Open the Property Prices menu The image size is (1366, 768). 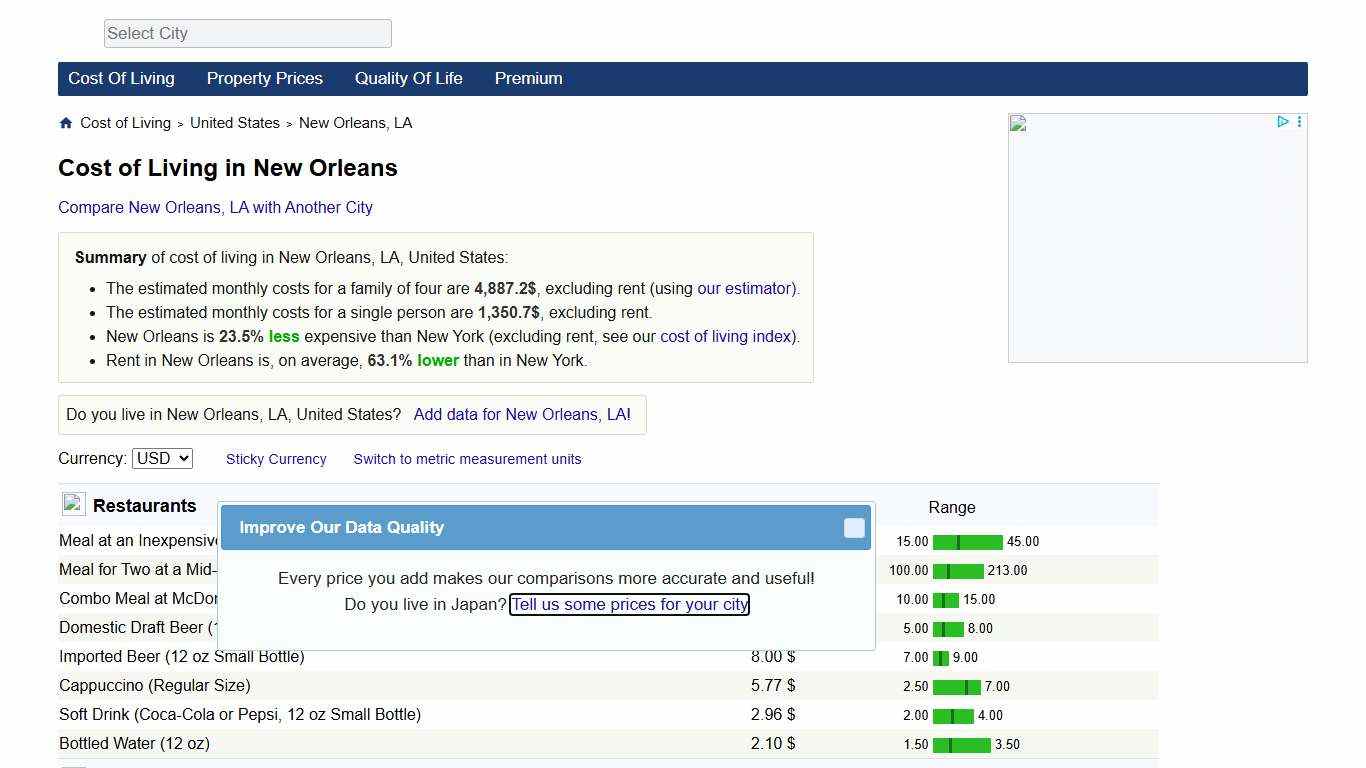pyautogui.click(x=264, y=78)
